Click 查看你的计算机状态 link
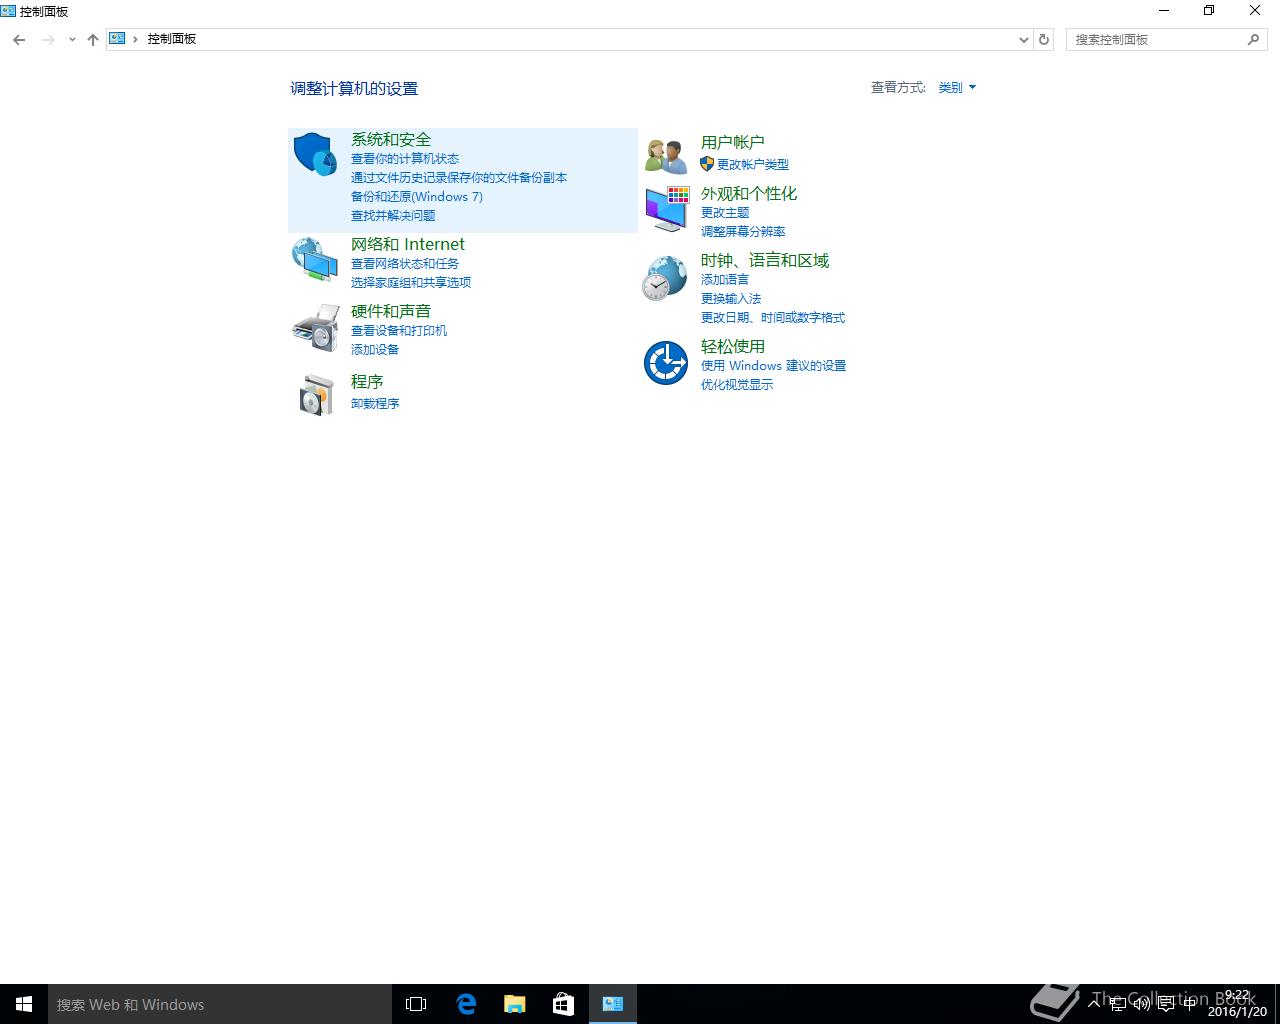1280x1024 pixels. pyautogui.click(x=405, y=159)
